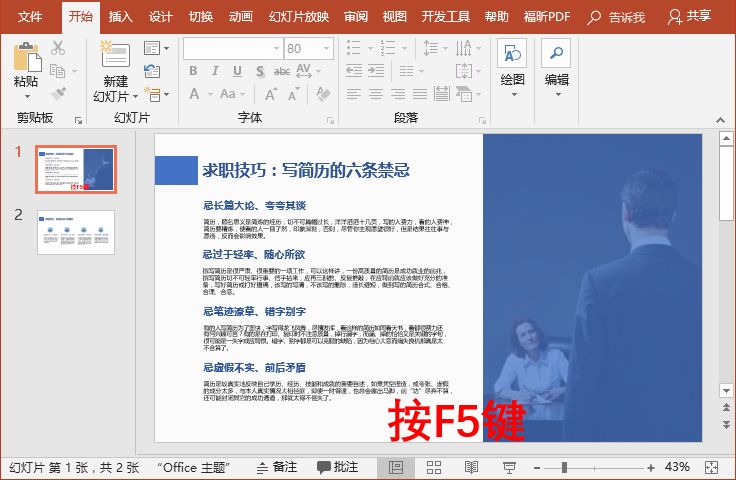Click distribute columns paragraph icon

[441, 94]
